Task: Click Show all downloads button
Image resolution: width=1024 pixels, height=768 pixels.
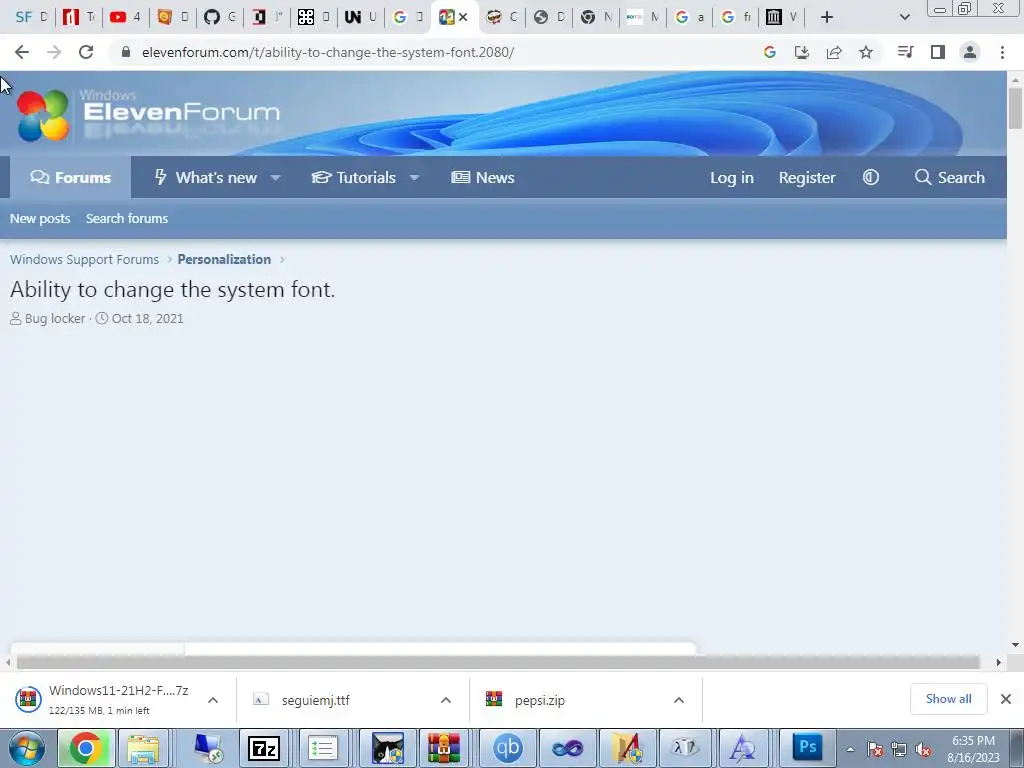Action: [948, 699]
